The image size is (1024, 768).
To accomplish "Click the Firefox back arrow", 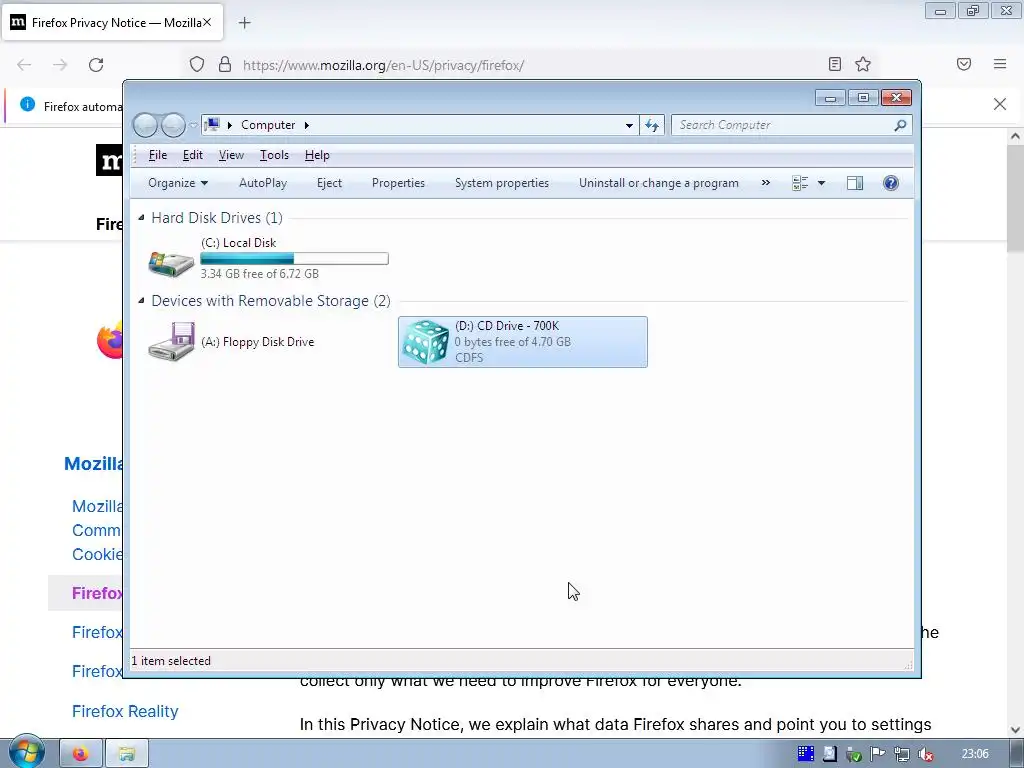I will coord(24,65).
